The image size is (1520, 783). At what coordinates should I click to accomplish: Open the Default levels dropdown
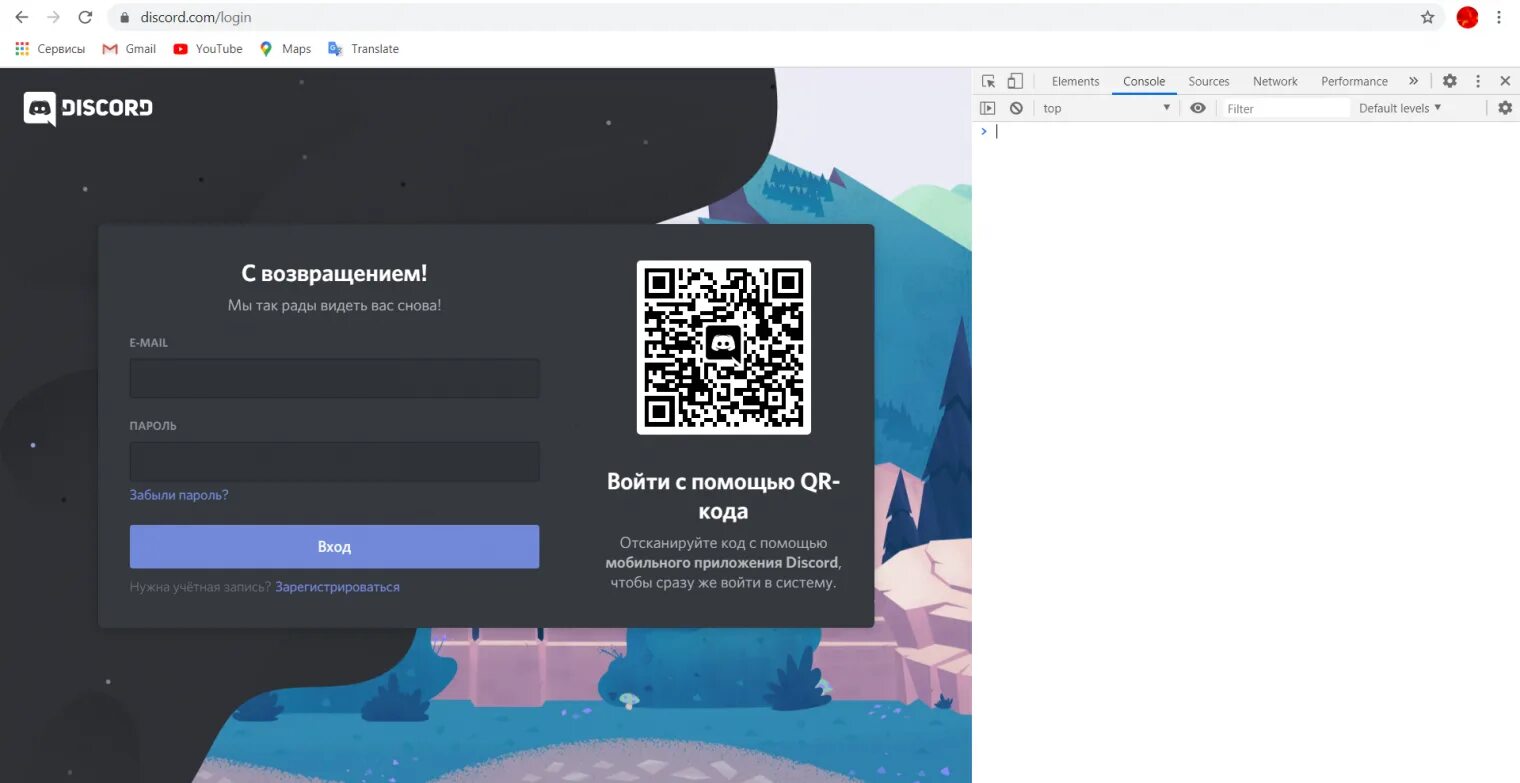pyautogui.click(x=1400, y=108)
